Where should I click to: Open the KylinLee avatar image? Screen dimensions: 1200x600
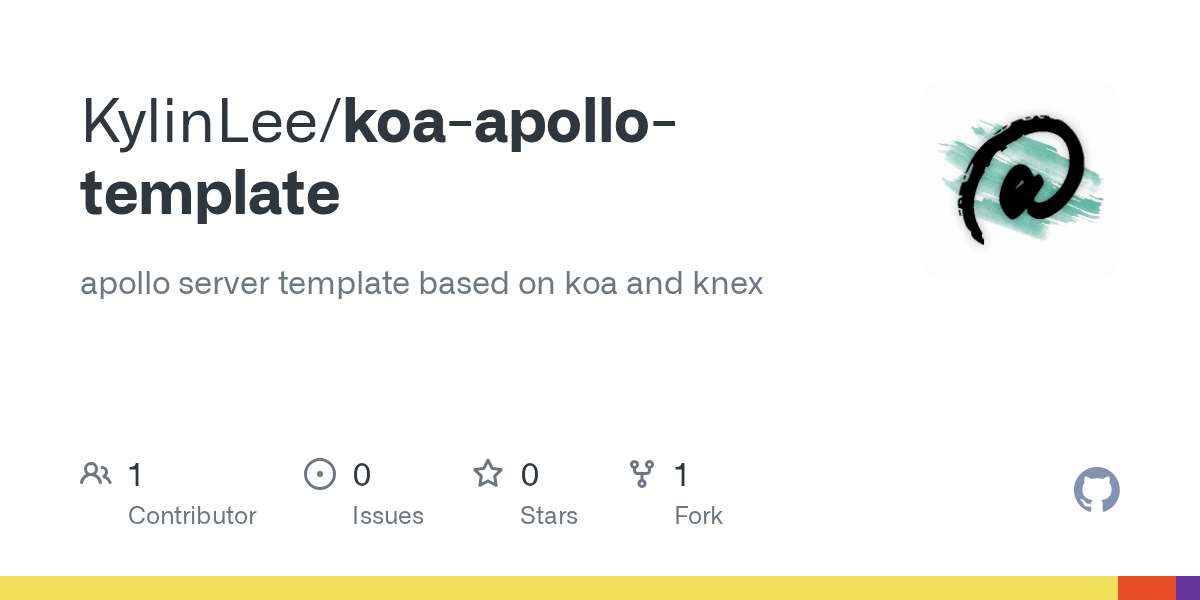point(1020,180)
